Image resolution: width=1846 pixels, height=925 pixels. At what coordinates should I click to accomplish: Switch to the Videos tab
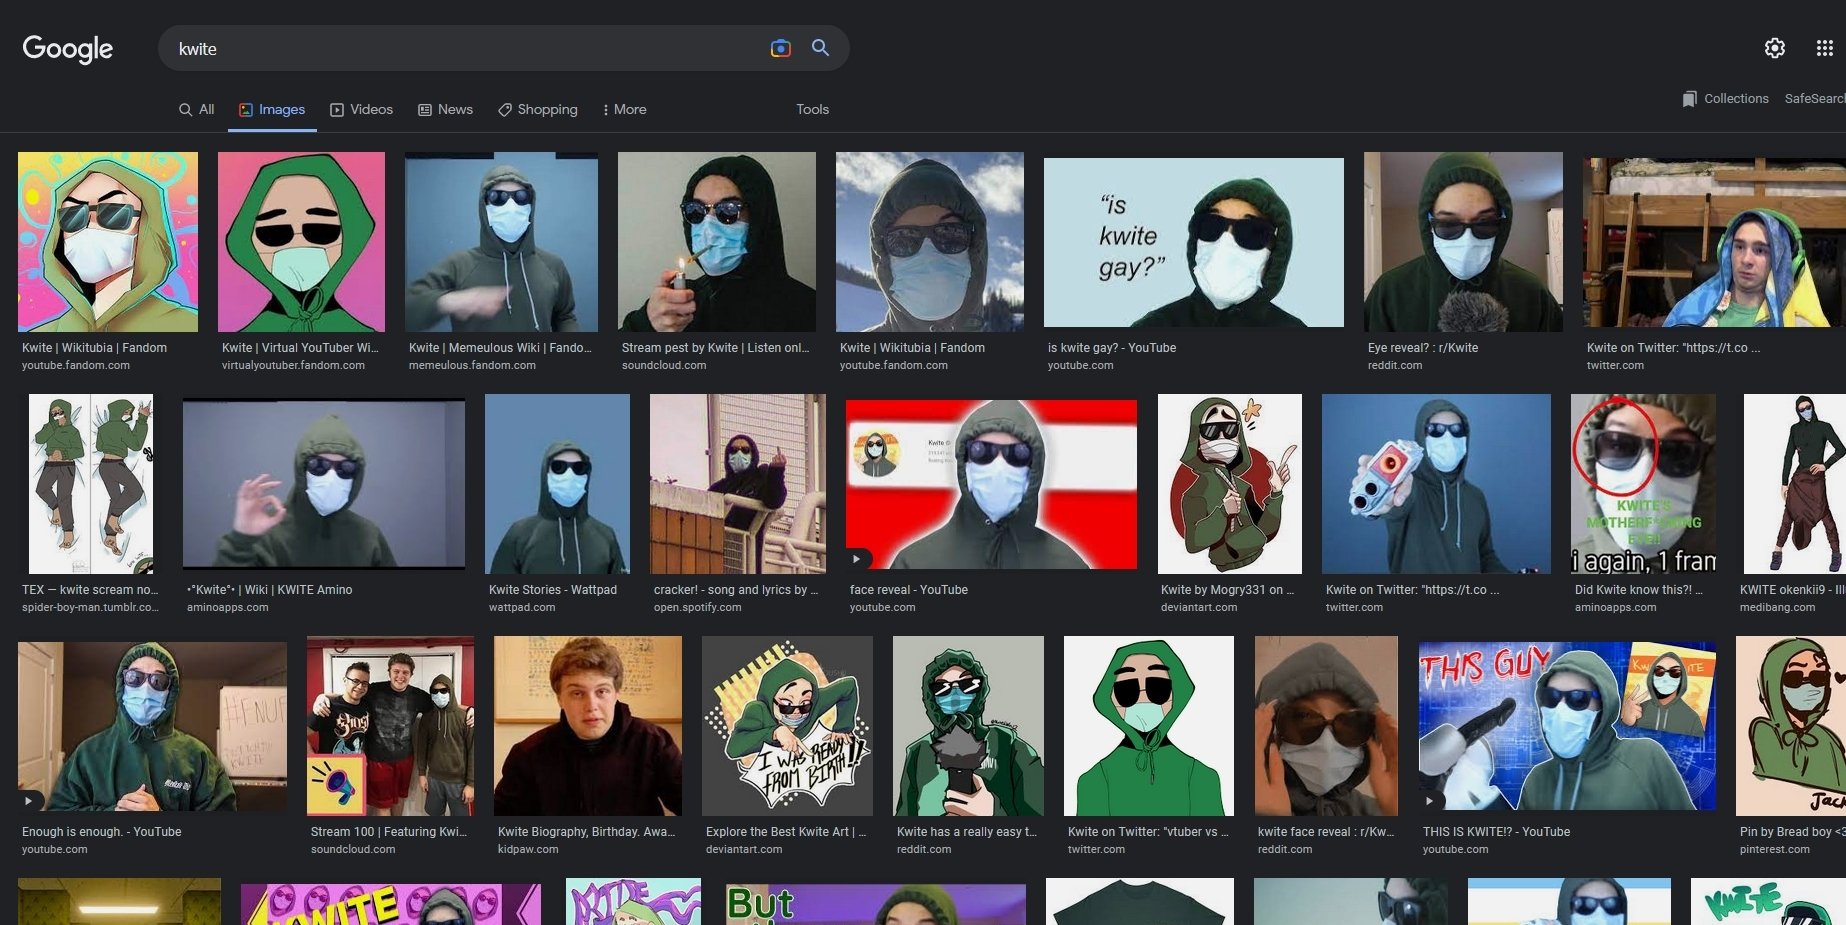tap(361, 109)
